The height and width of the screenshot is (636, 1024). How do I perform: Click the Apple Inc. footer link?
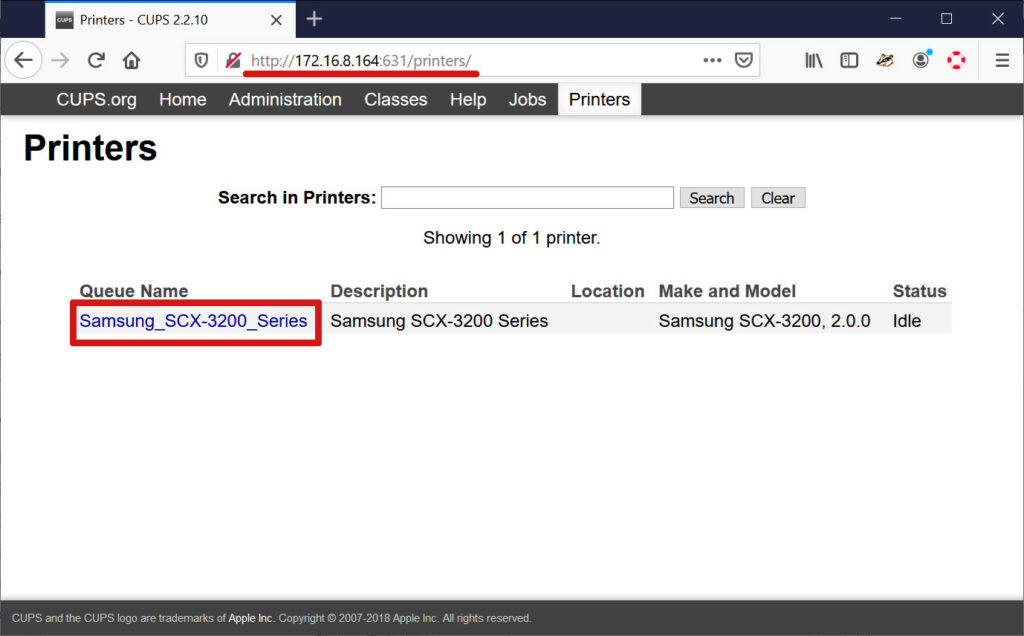[251, 618]
